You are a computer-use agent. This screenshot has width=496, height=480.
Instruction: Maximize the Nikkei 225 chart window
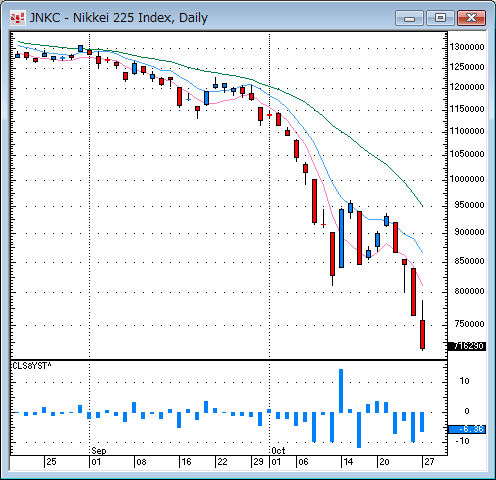pos(440,18)
